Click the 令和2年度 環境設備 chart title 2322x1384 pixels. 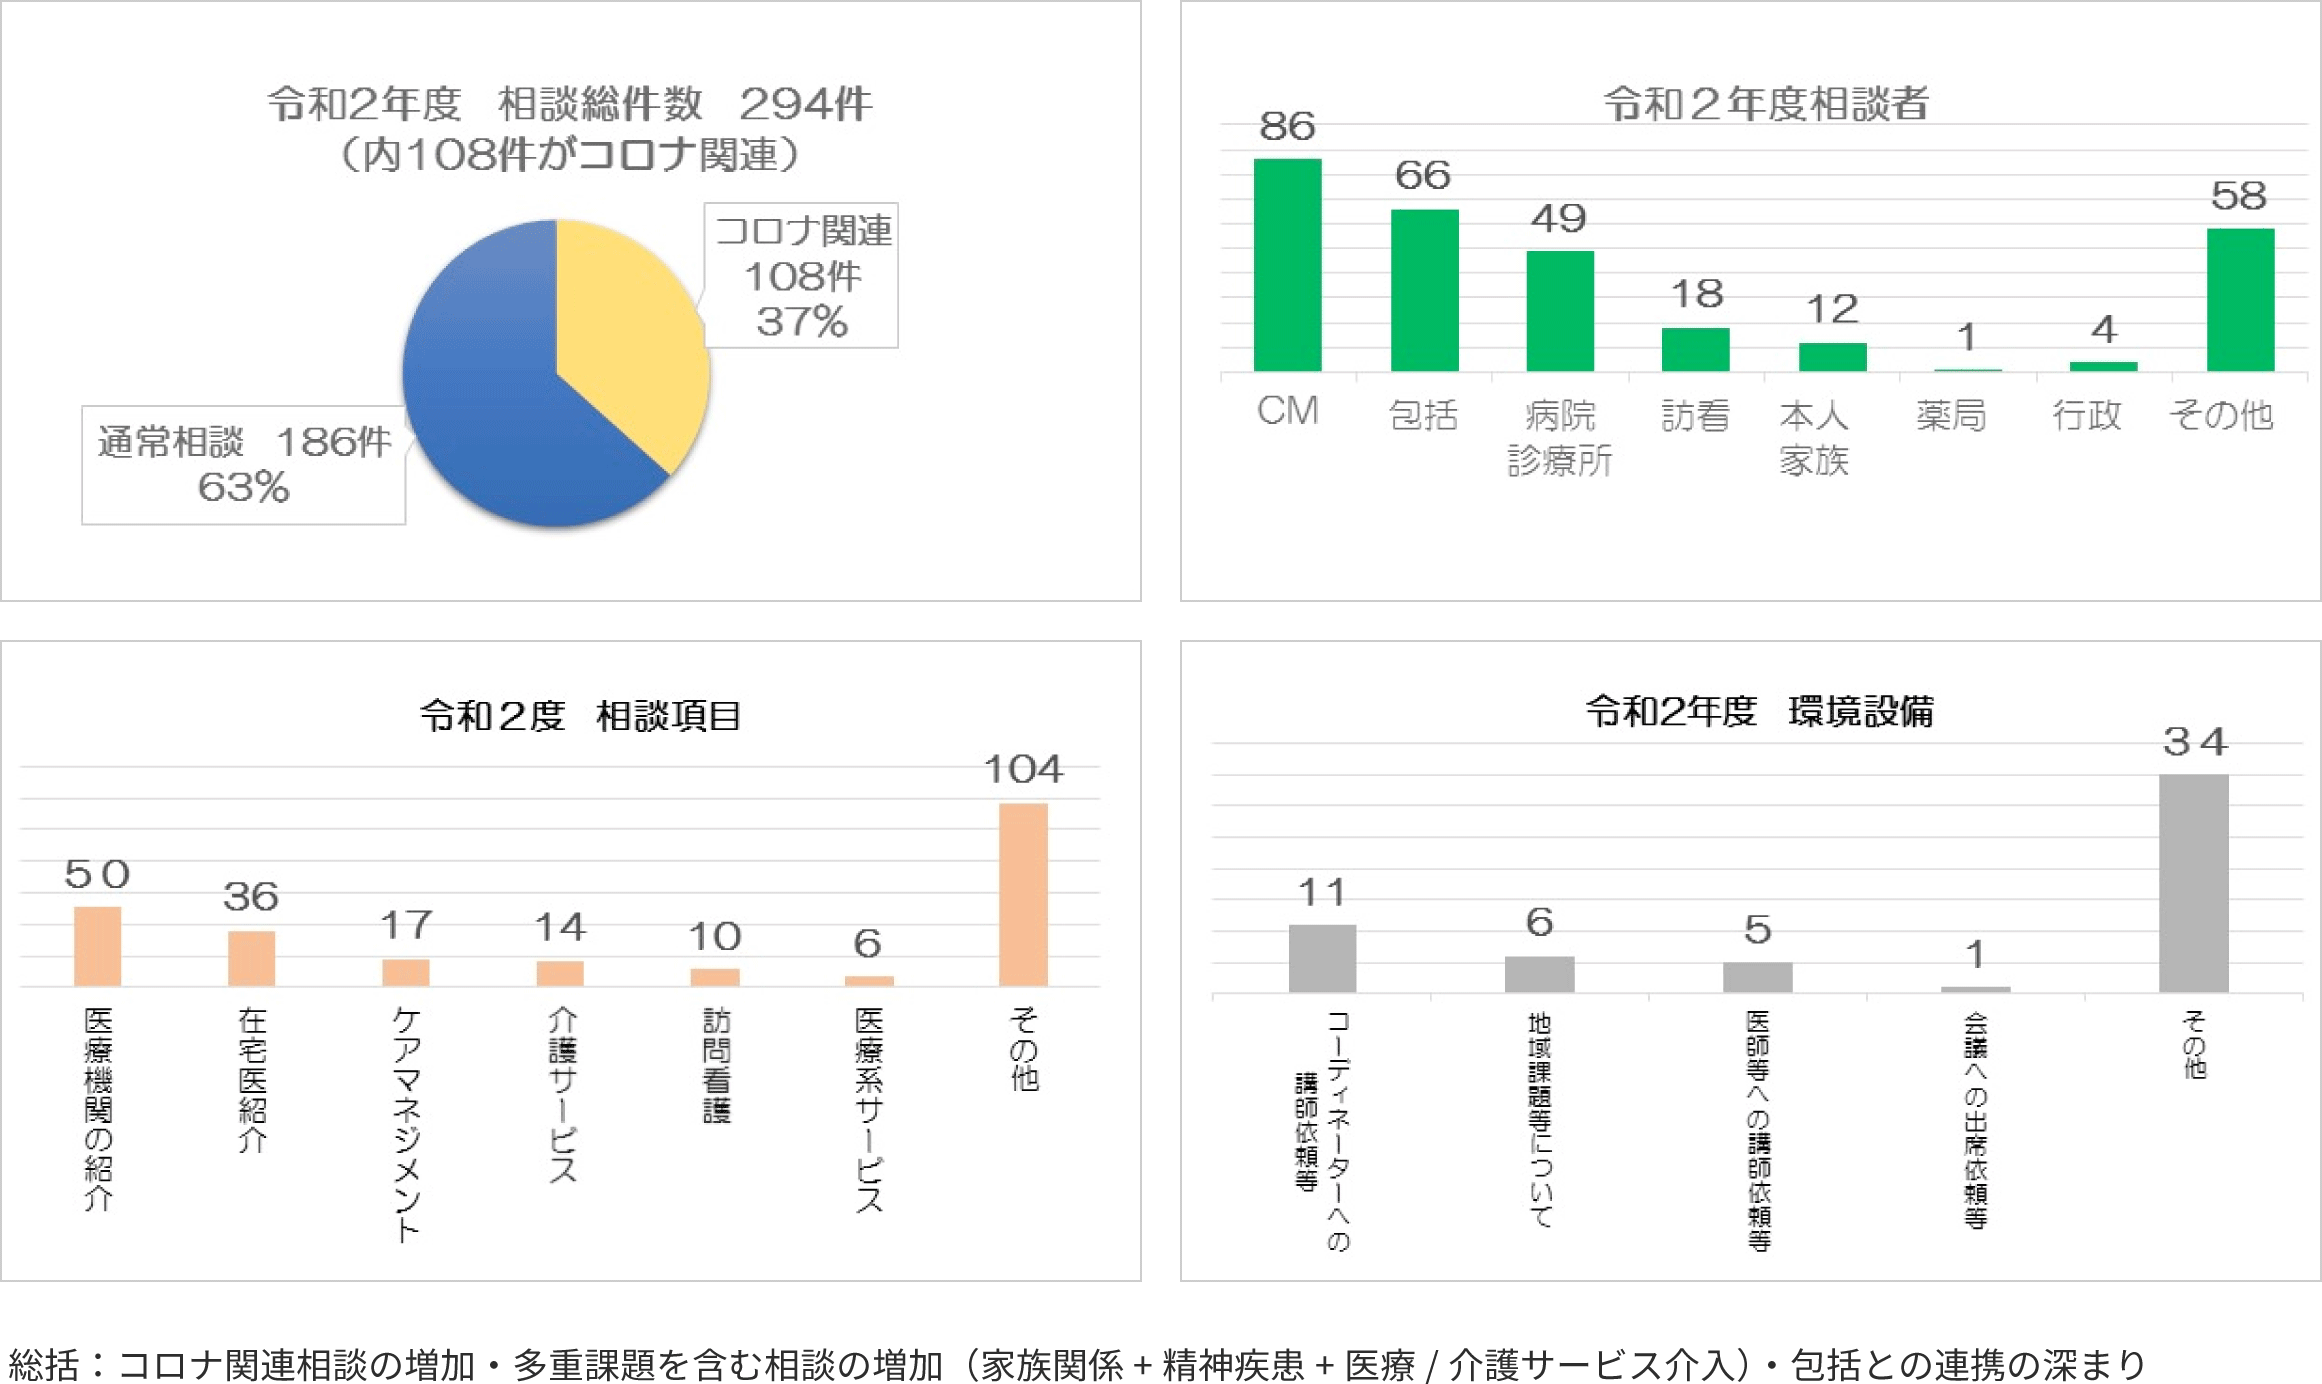tap(1759, 711)
